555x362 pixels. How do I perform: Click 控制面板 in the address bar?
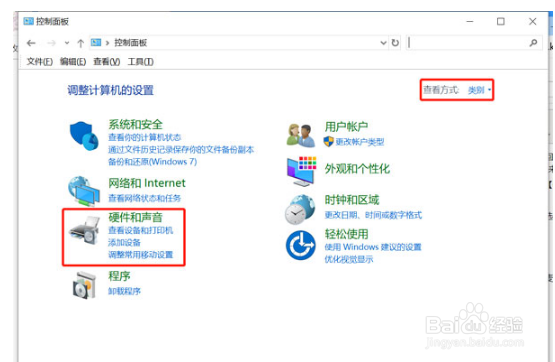pyautogui.click(x=130, y=43)
